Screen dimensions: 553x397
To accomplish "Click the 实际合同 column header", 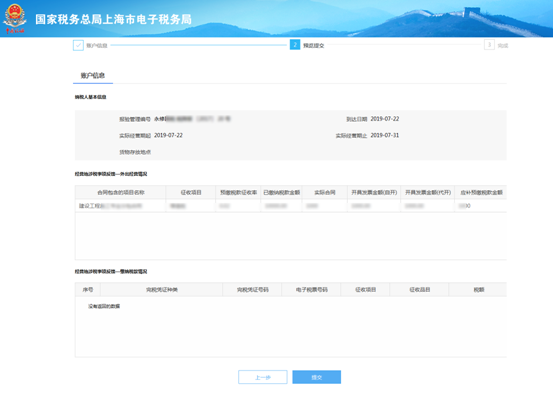I will click(x=325, y=193).
